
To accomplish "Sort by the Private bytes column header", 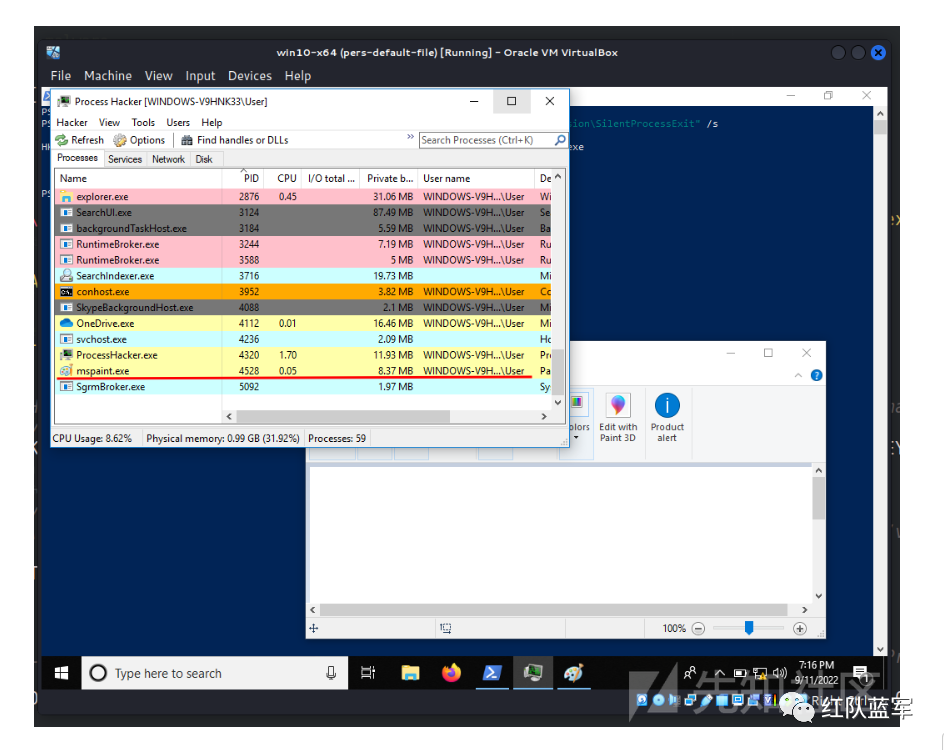I will pos(390,178).
